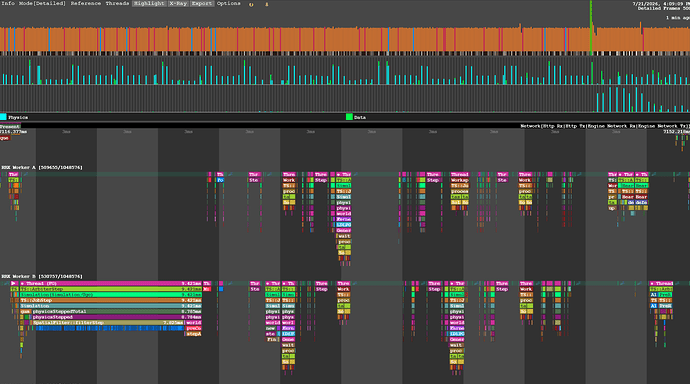This screenshot has height=384, width=690.
Task: Select the physicsSteppedTotal bar
Action: (116, 311)
